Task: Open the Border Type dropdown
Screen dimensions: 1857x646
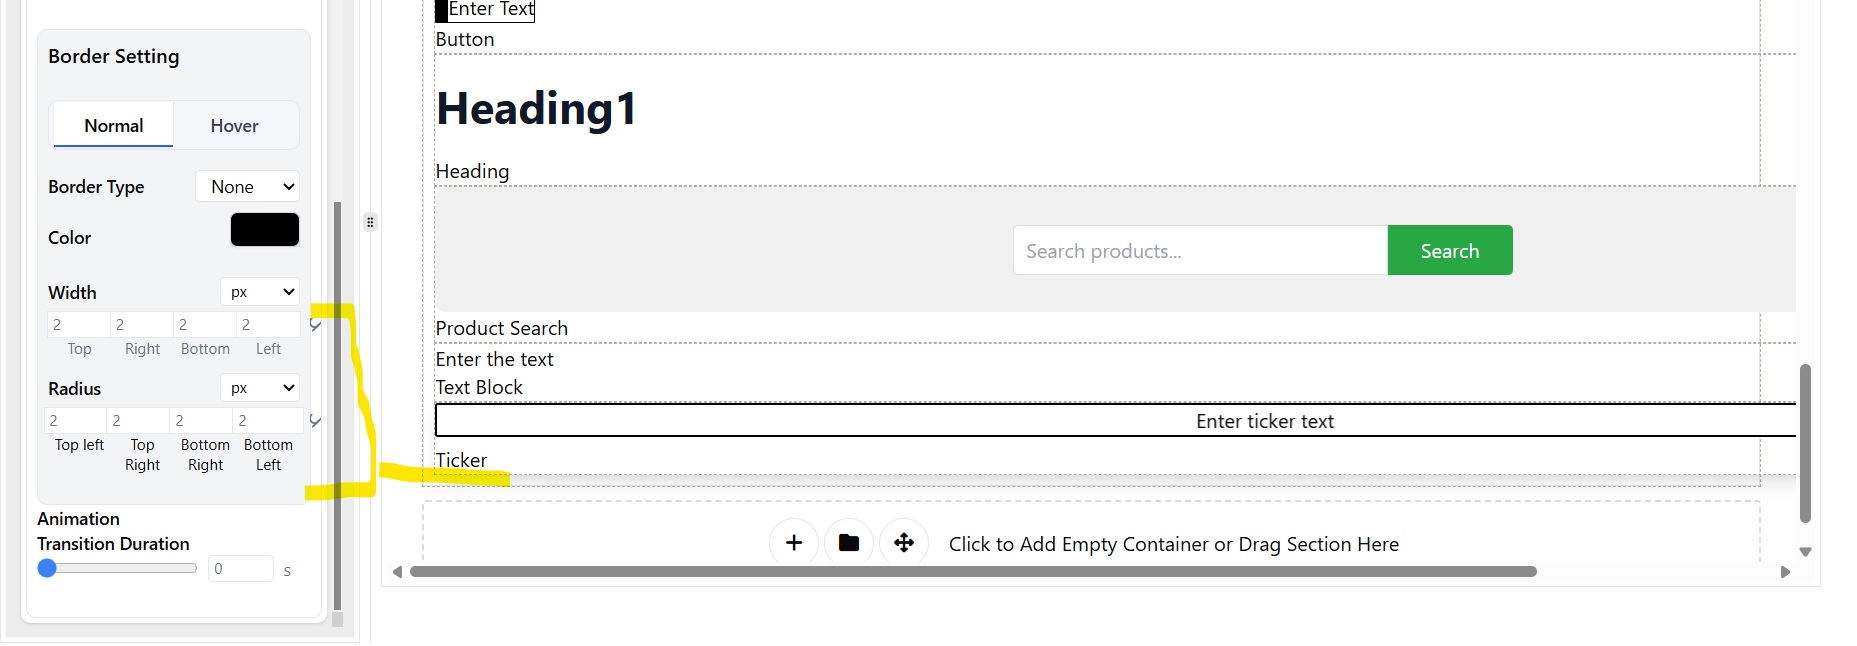Action: tap(247, 187)
